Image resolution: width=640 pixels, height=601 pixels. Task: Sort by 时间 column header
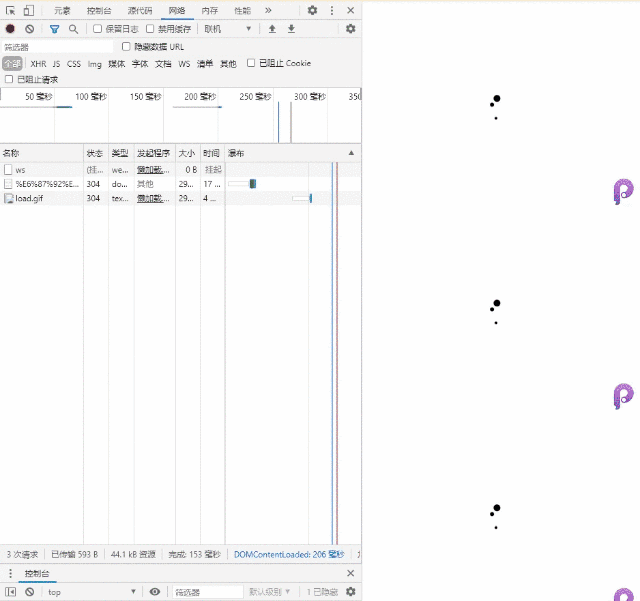tap(212, 153)
